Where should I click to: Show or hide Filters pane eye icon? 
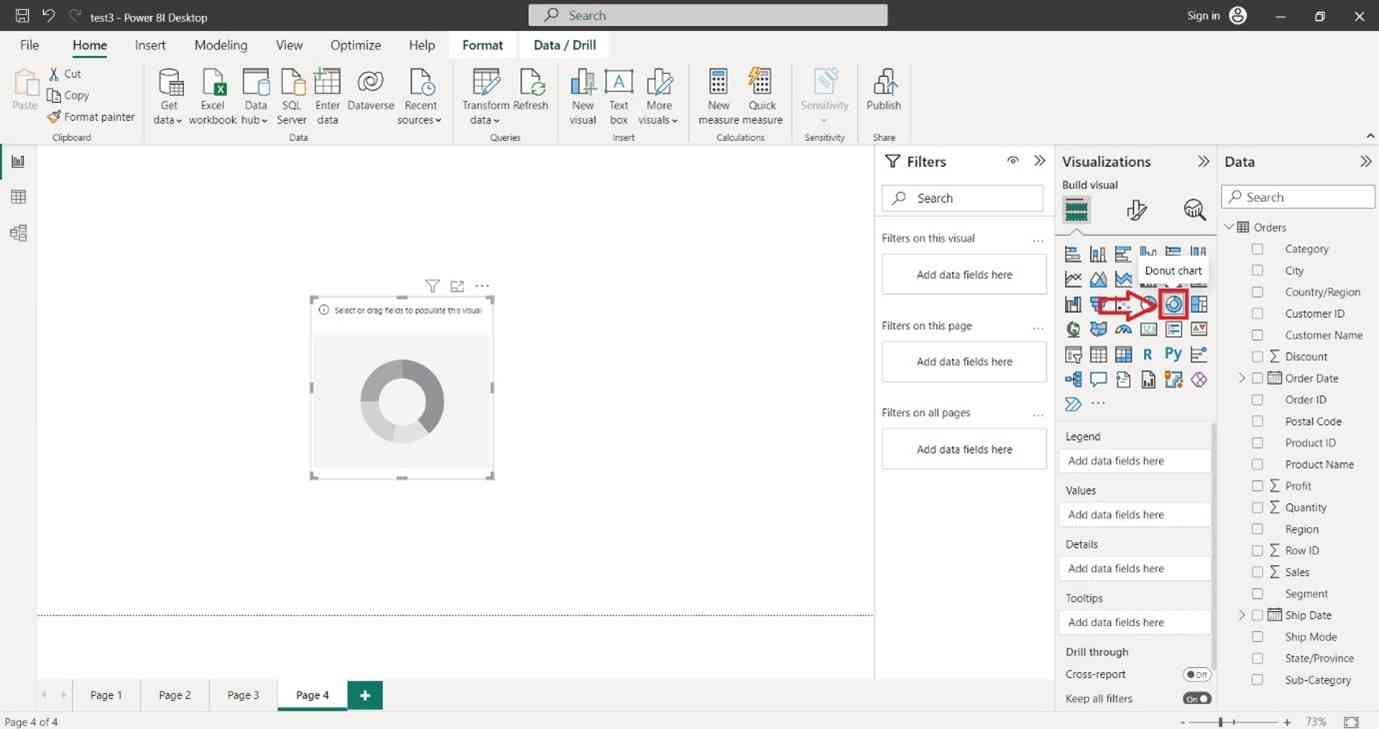[x=1013, y=161]
